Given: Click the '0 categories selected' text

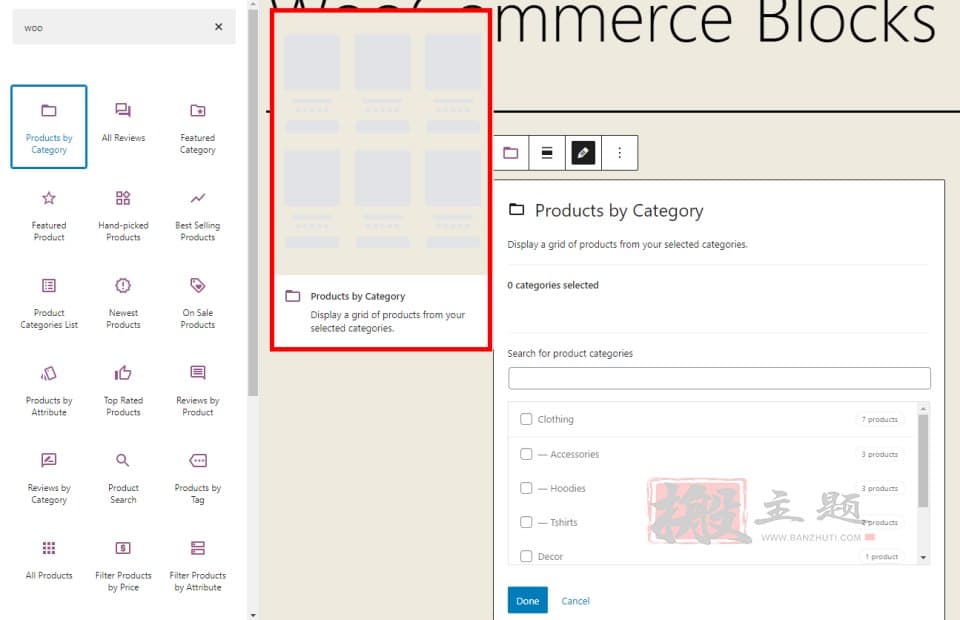Looking at the screenshot, I should tap(553, 285).
